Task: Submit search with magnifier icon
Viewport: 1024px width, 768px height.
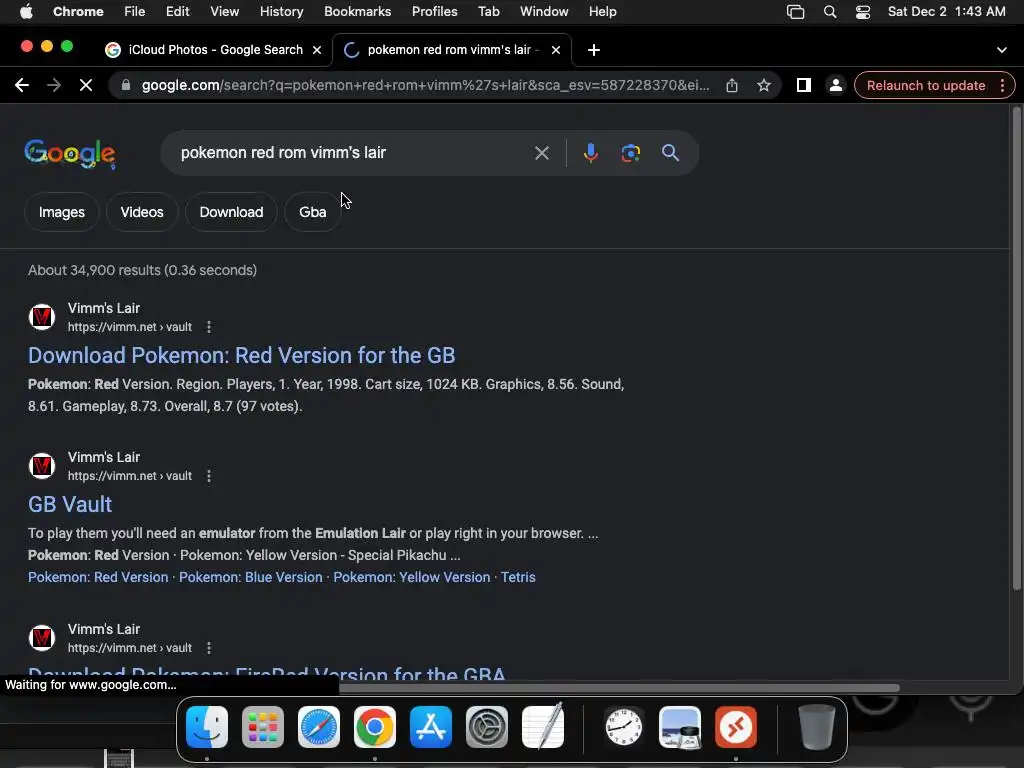Action: 671,153
